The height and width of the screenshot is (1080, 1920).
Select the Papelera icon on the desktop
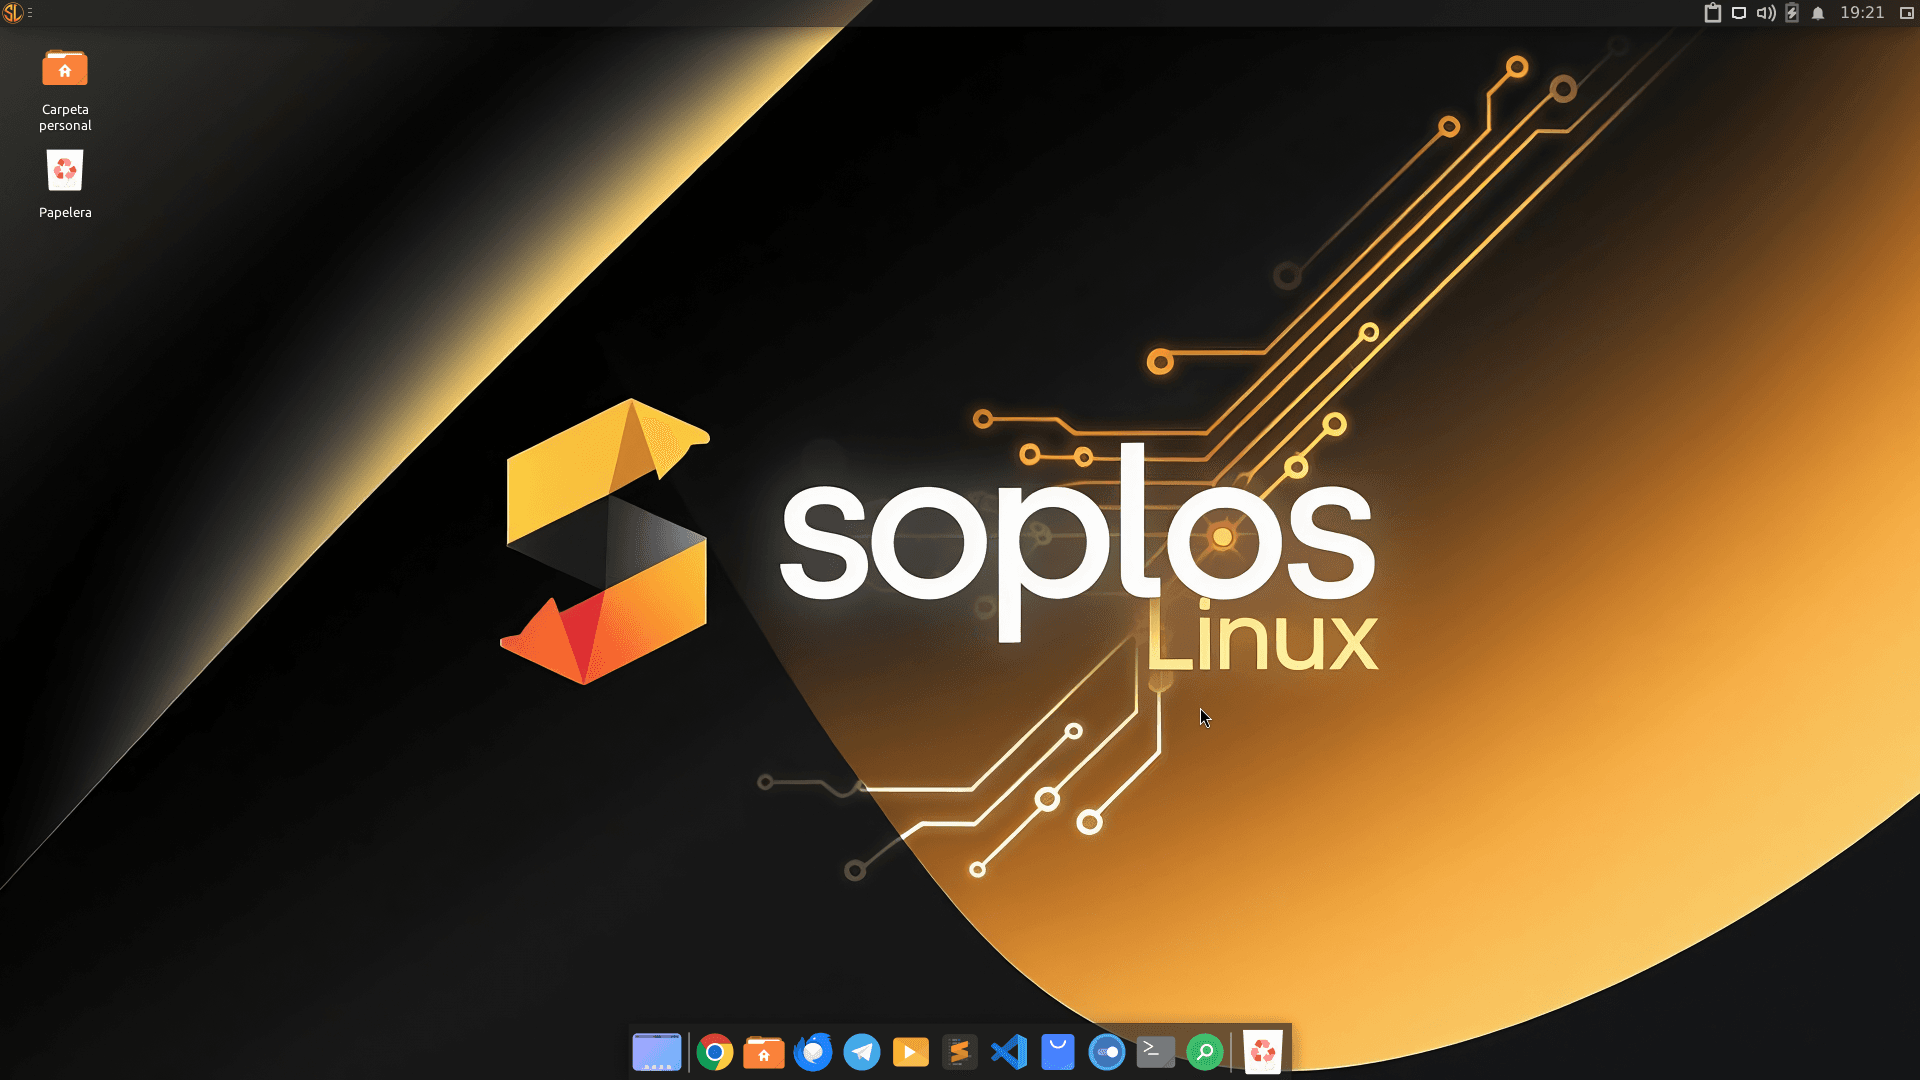coord(65,184)
